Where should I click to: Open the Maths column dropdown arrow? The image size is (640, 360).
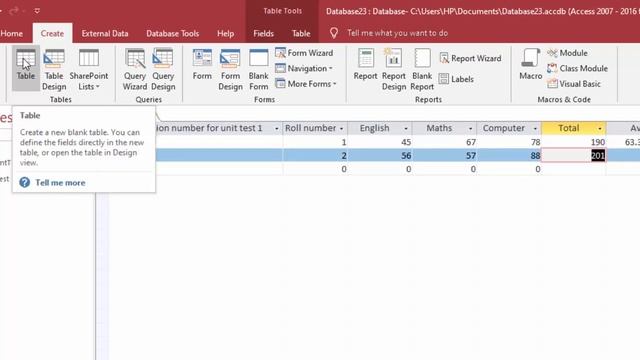click(x=470, y=129)
